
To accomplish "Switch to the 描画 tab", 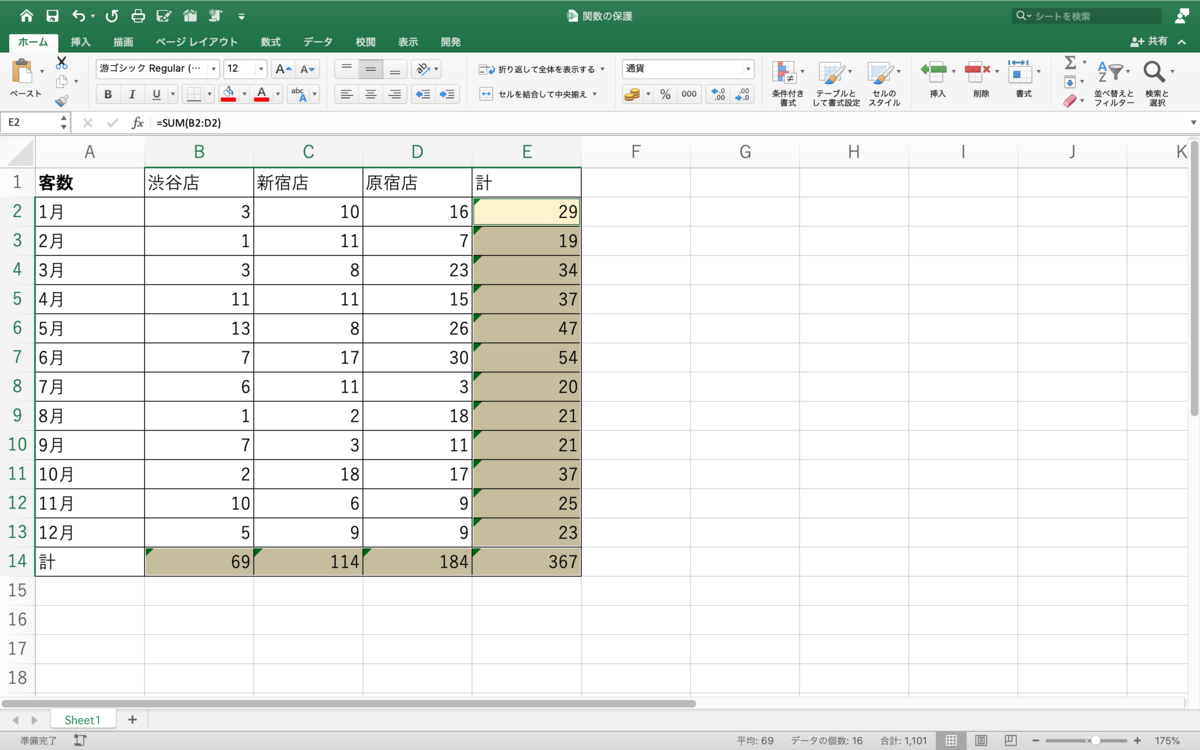I will pyautogui.click(x=123, y=42).
